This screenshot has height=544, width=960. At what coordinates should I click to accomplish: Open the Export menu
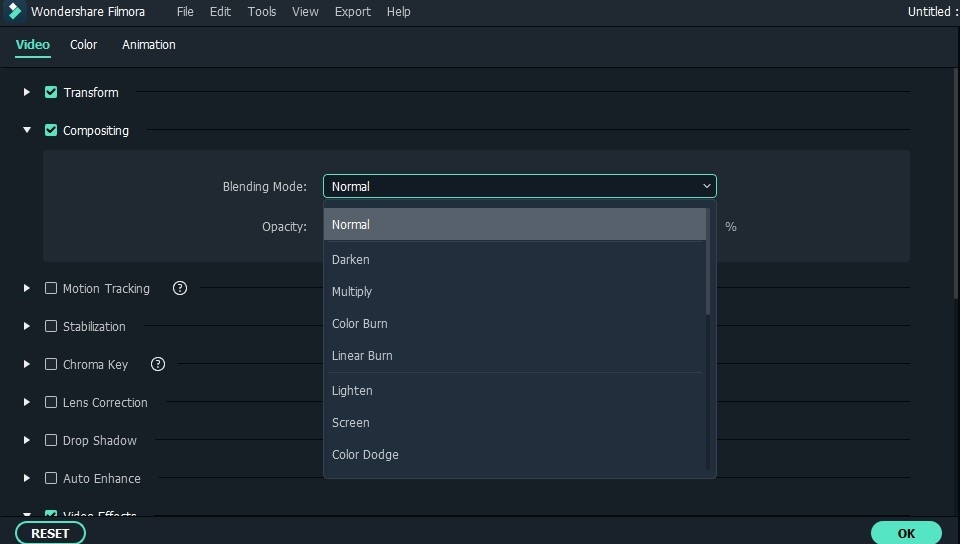353,12
